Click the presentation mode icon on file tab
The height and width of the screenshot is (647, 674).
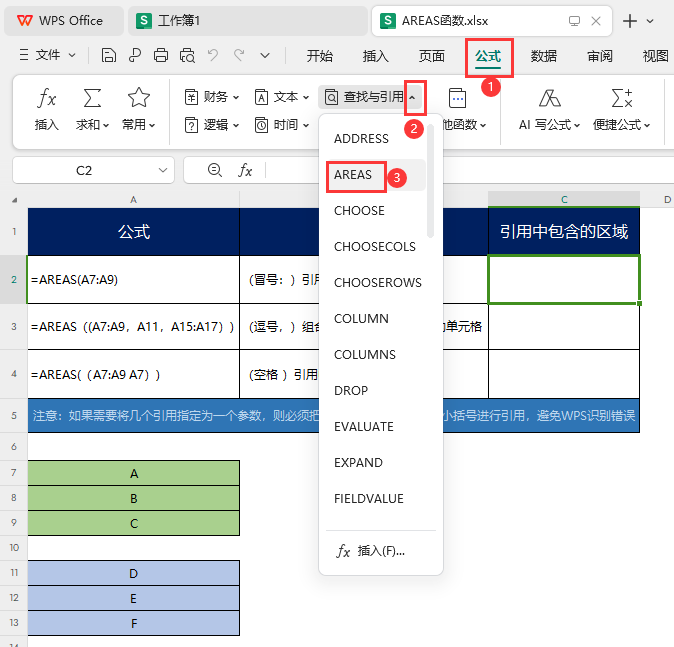(x=574, y=21)
